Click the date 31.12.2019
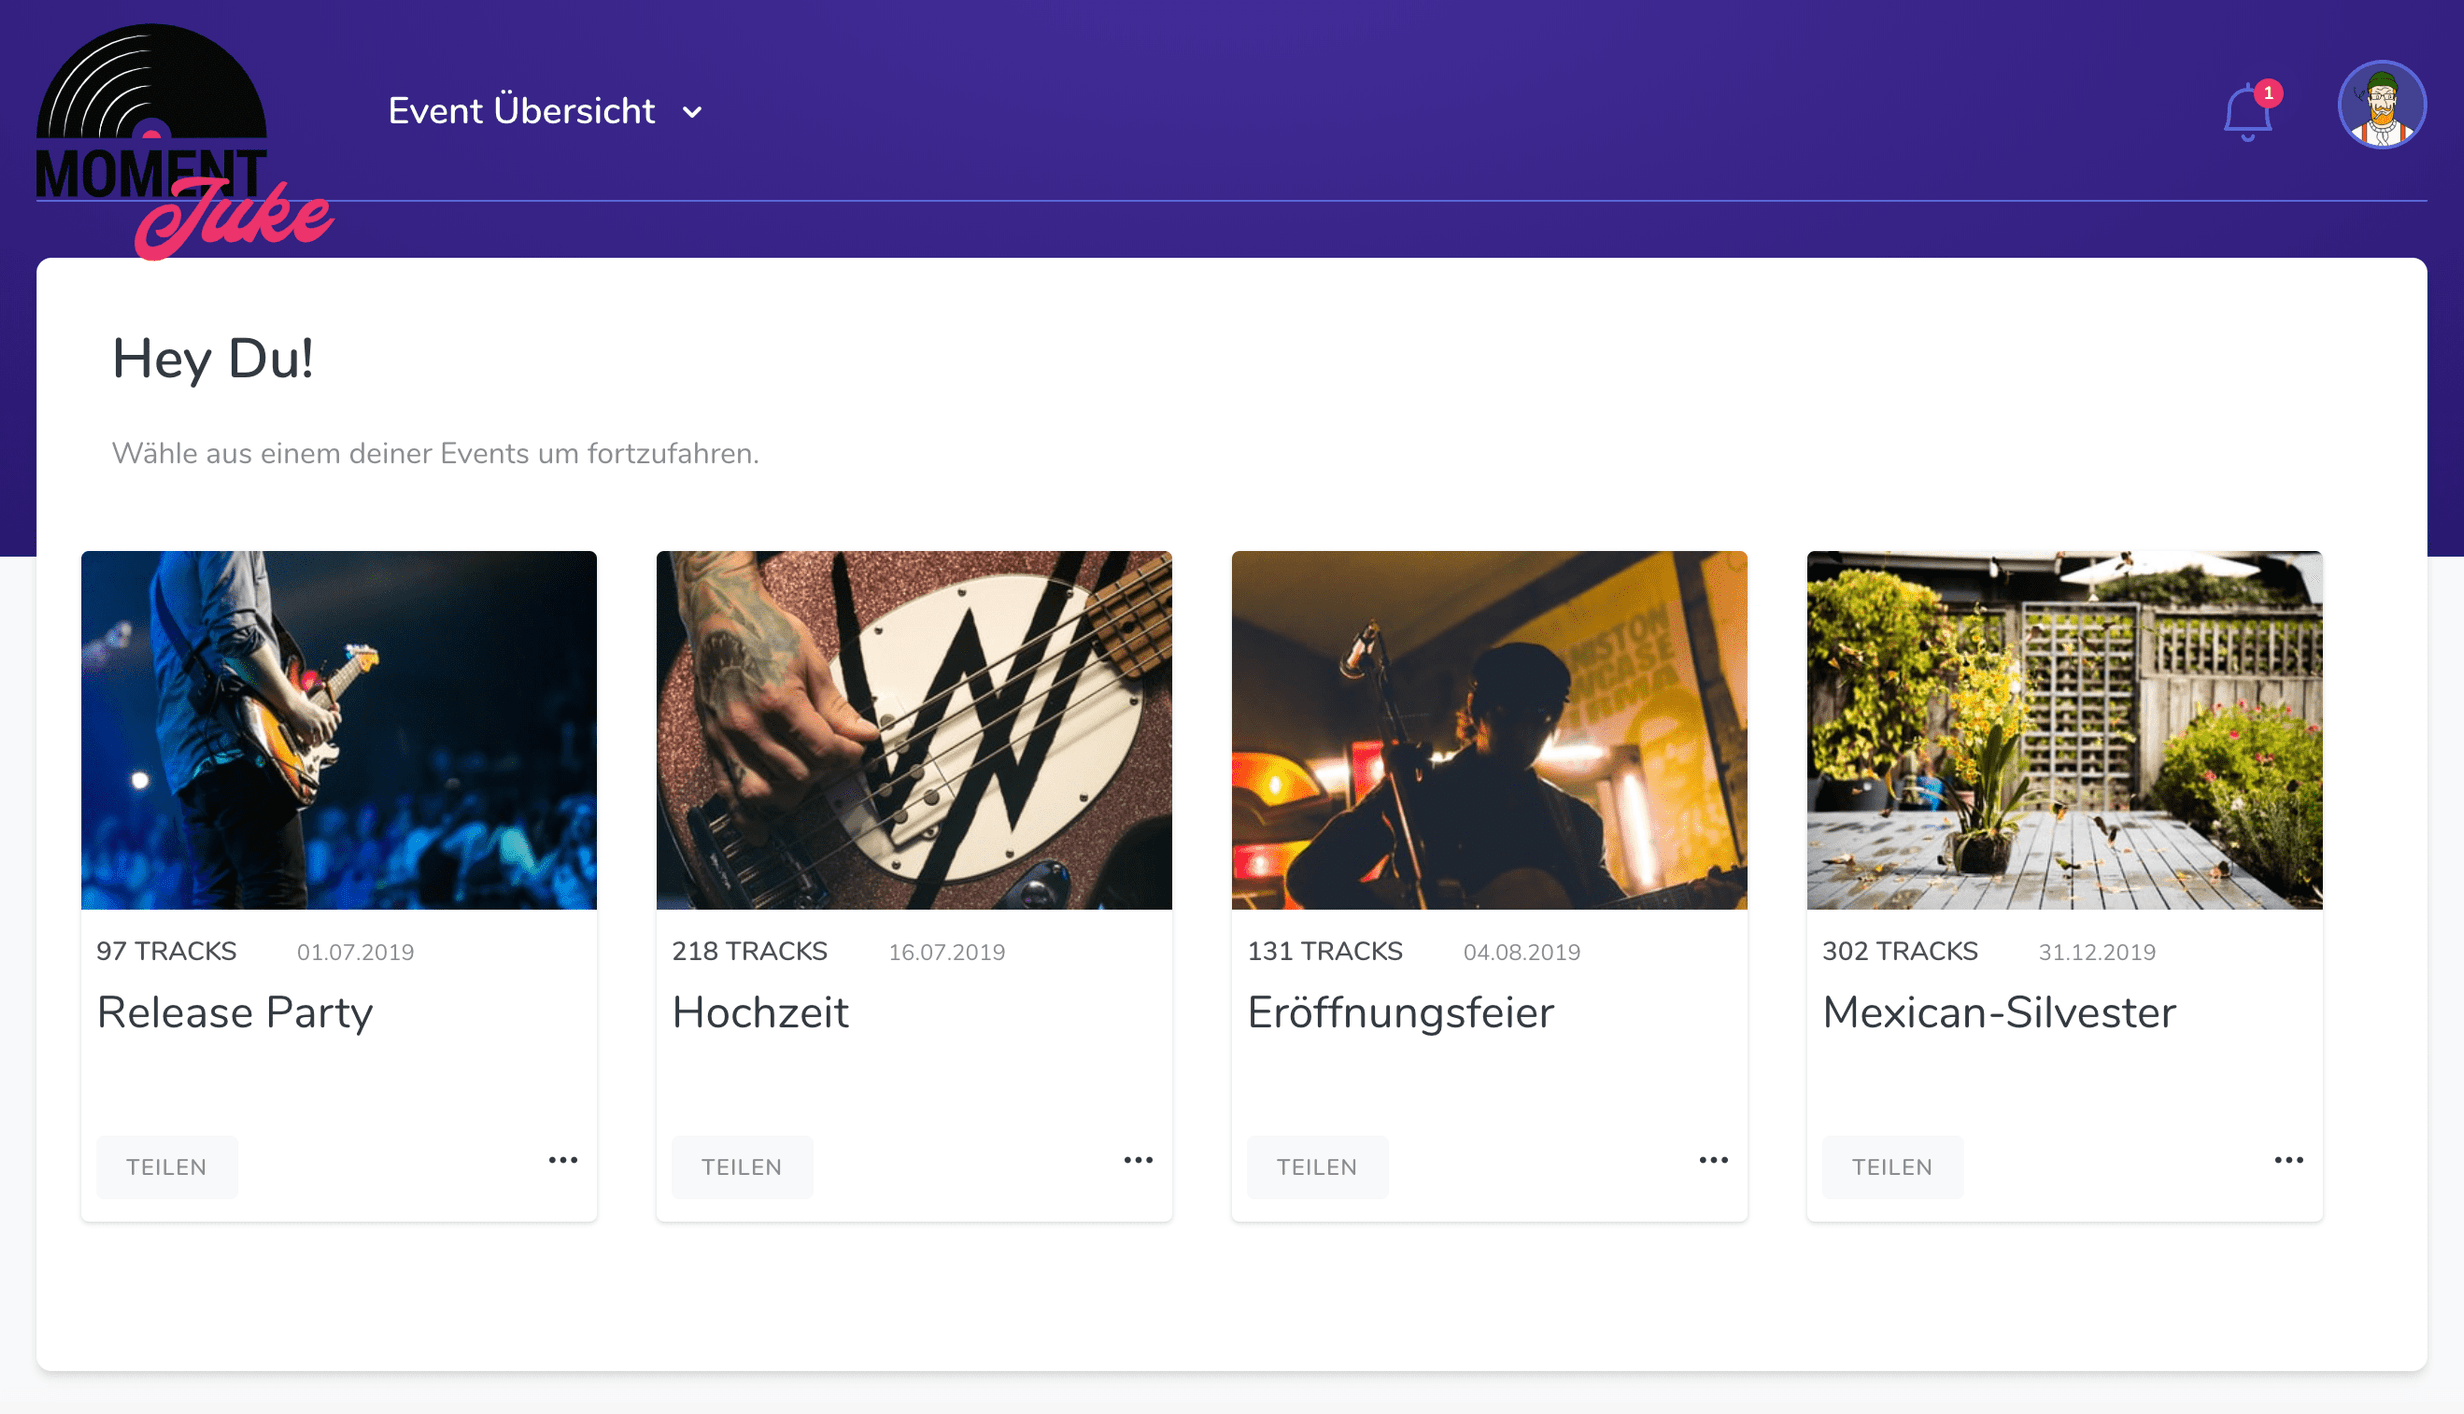Screen dimensions: 2464x1414 pos(2097,952)
